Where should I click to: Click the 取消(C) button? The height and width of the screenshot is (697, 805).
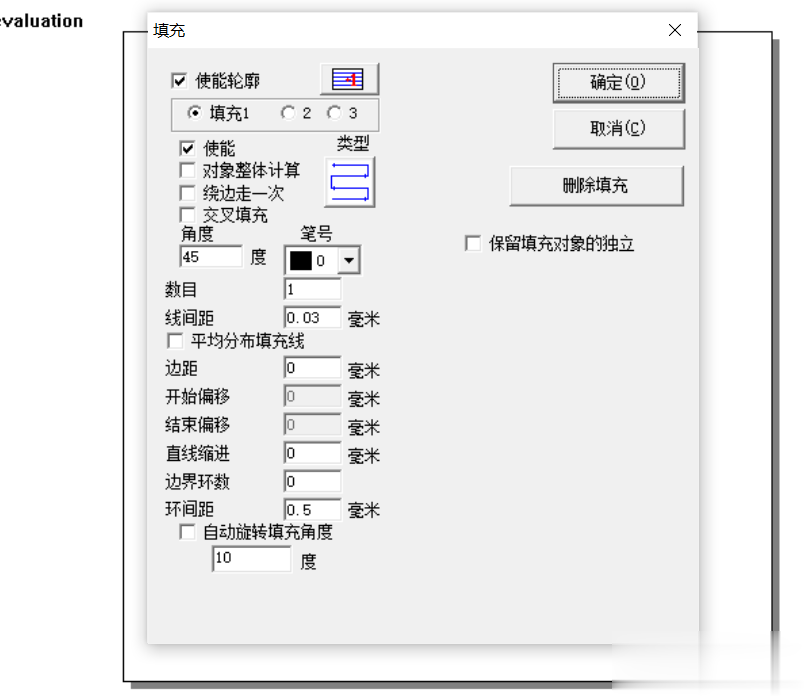pyautogui.click(x=619, y=128)
